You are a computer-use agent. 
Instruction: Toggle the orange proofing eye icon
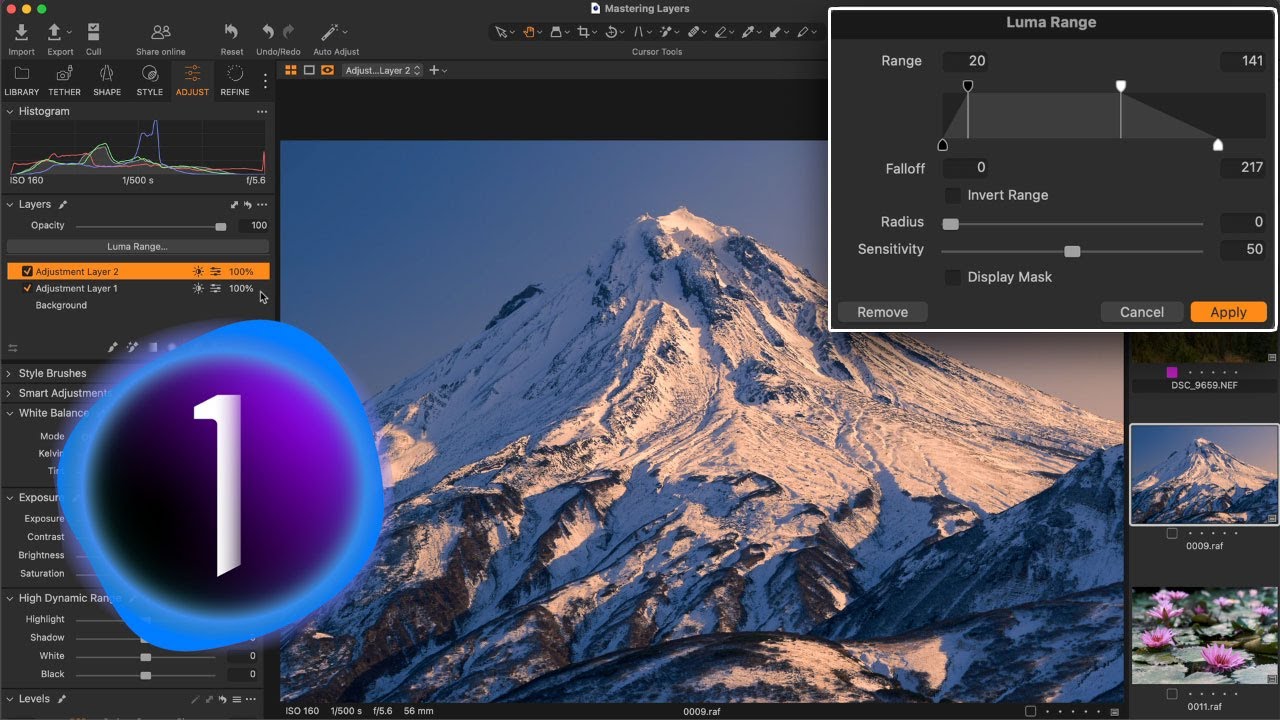coord(327,70)
